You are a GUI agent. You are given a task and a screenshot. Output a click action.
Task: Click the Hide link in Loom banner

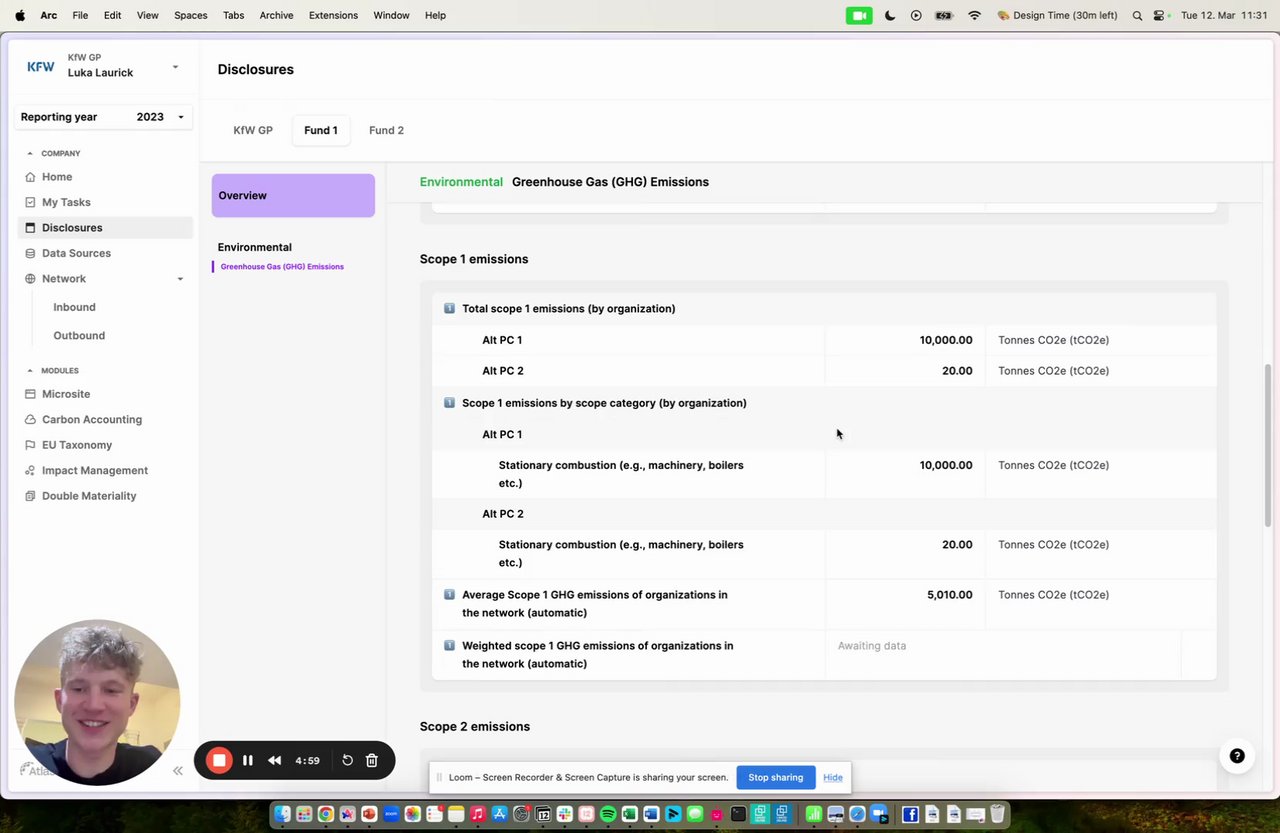coord(833,778)
